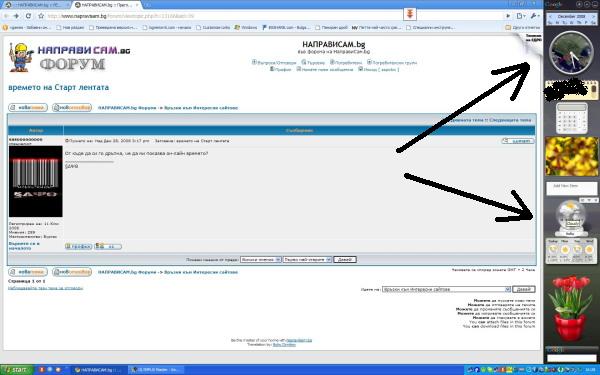Click the new topic button above post

coord(28,108)
